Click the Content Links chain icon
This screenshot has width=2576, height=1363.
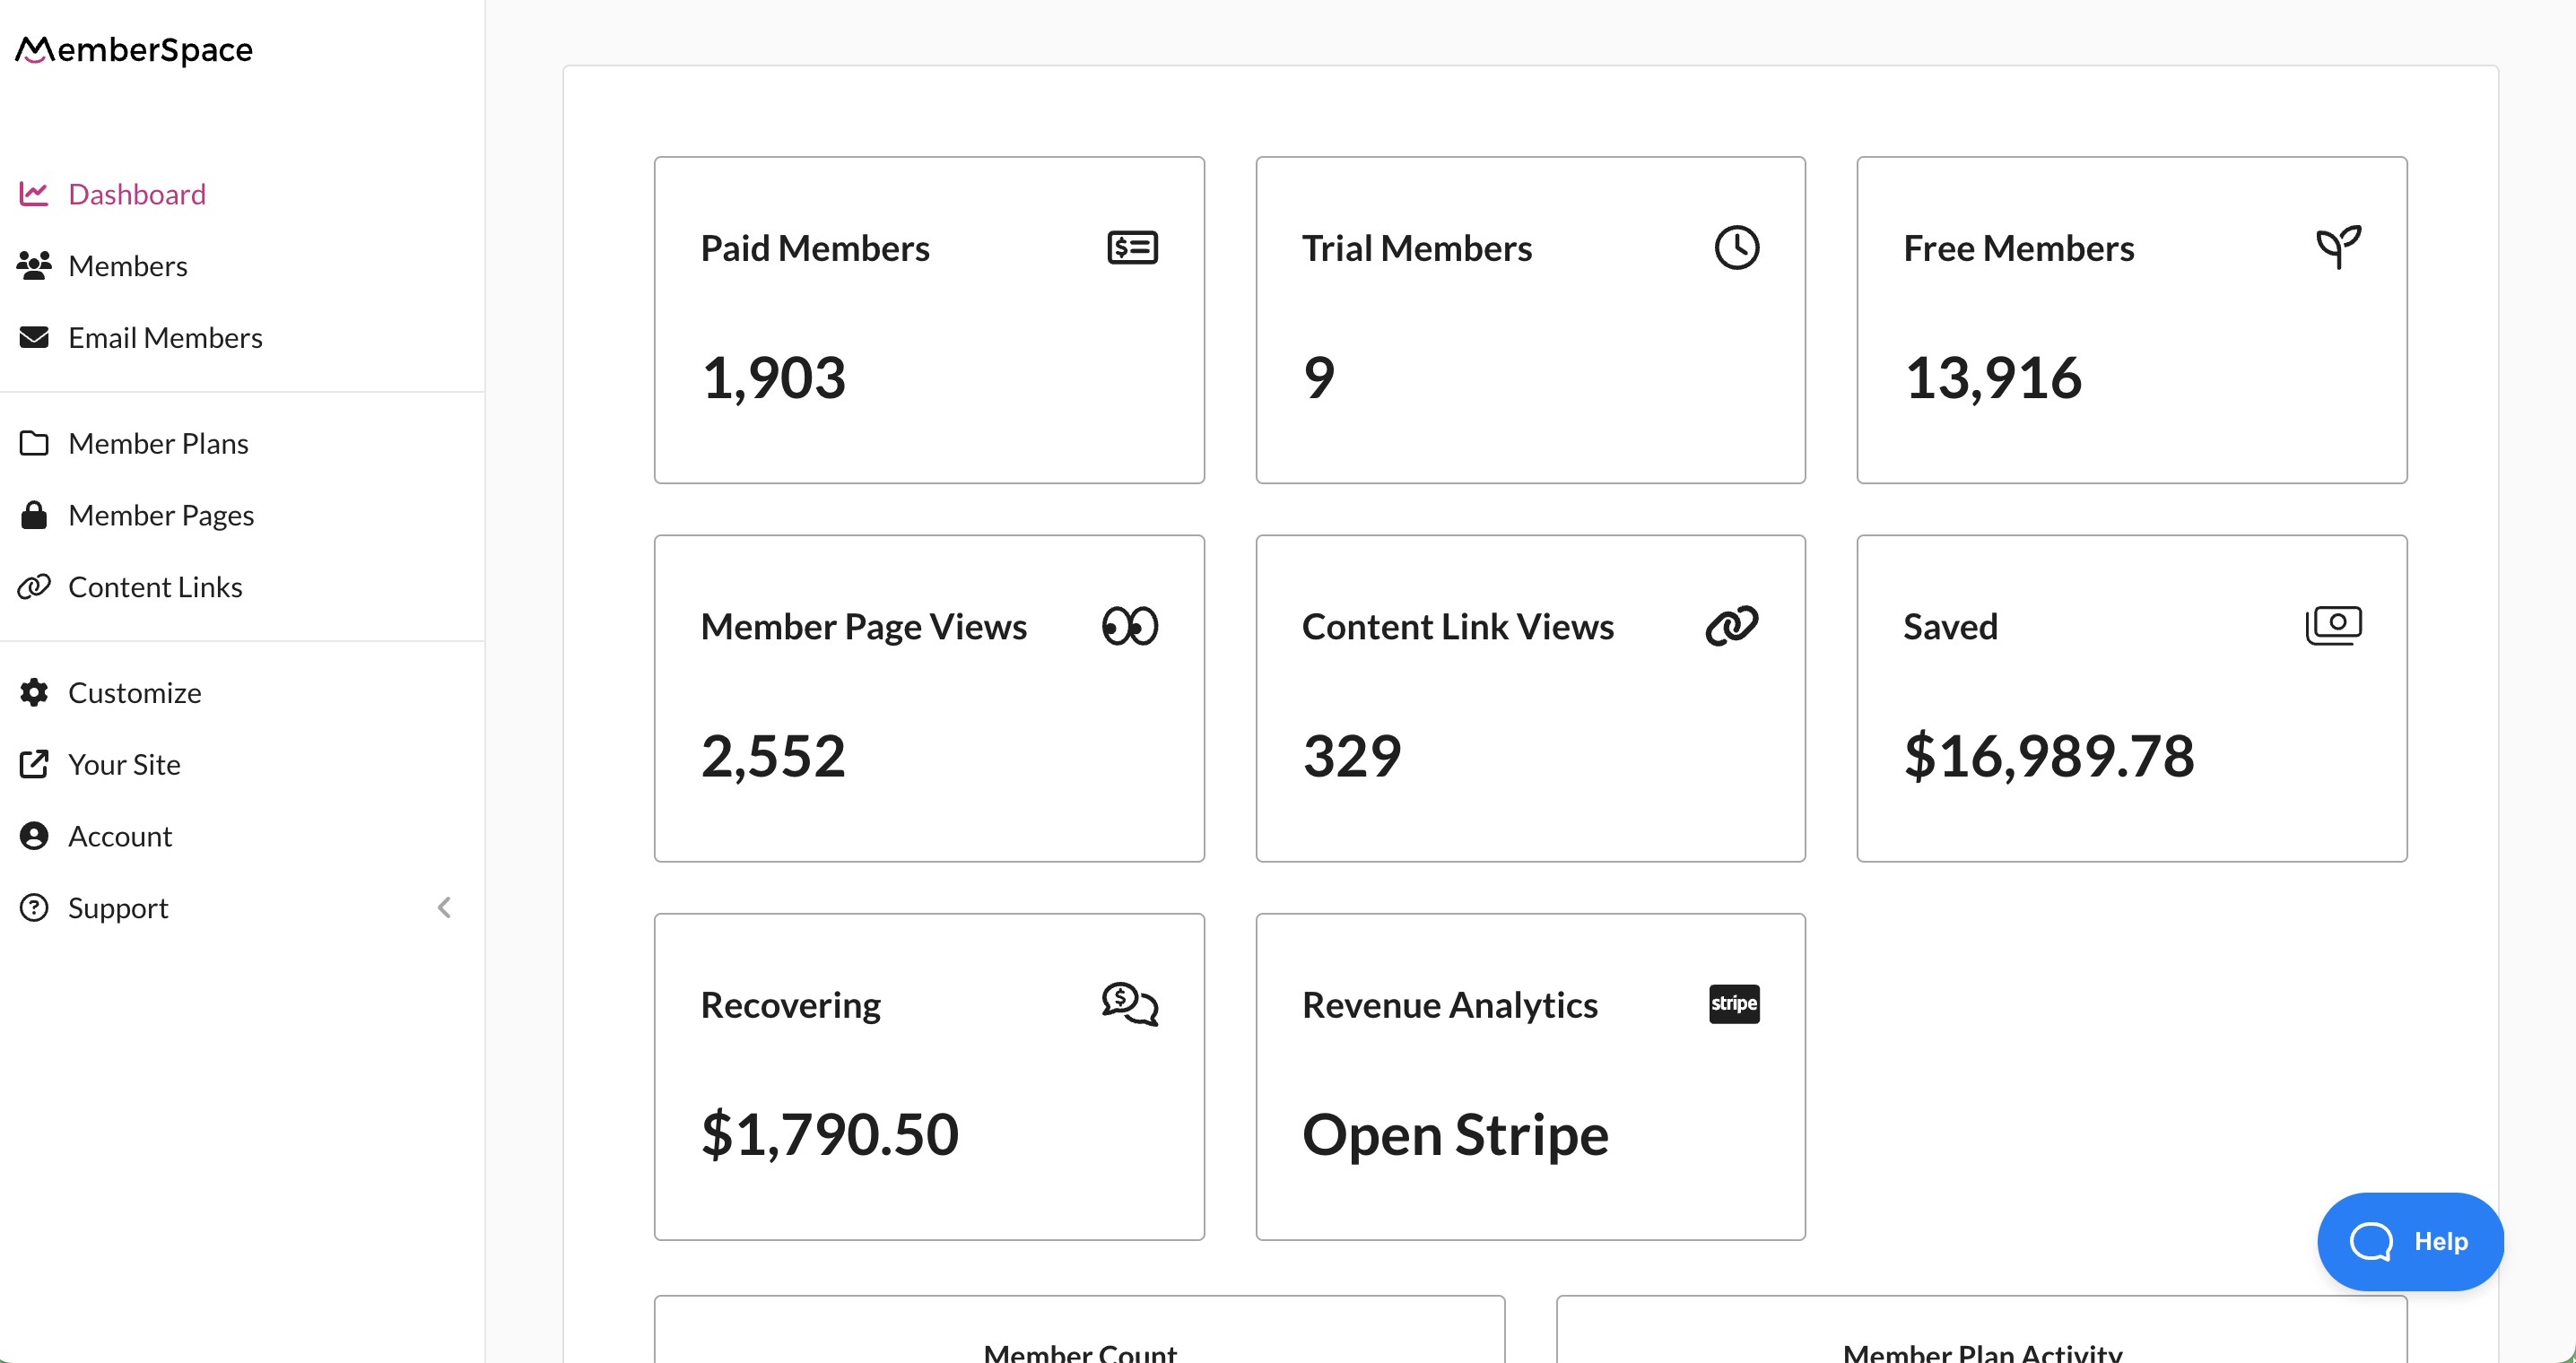(34, 587)
